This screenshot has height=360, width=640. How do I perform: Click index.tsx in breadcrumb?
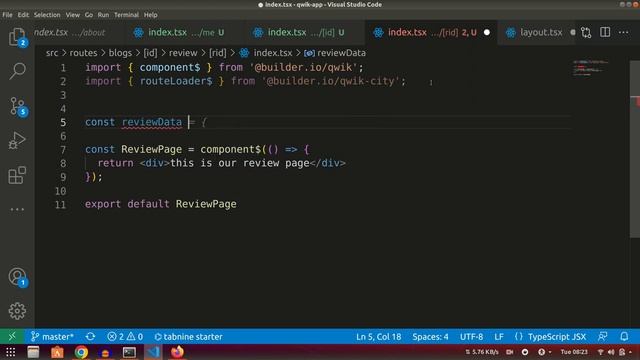(273, 53)
